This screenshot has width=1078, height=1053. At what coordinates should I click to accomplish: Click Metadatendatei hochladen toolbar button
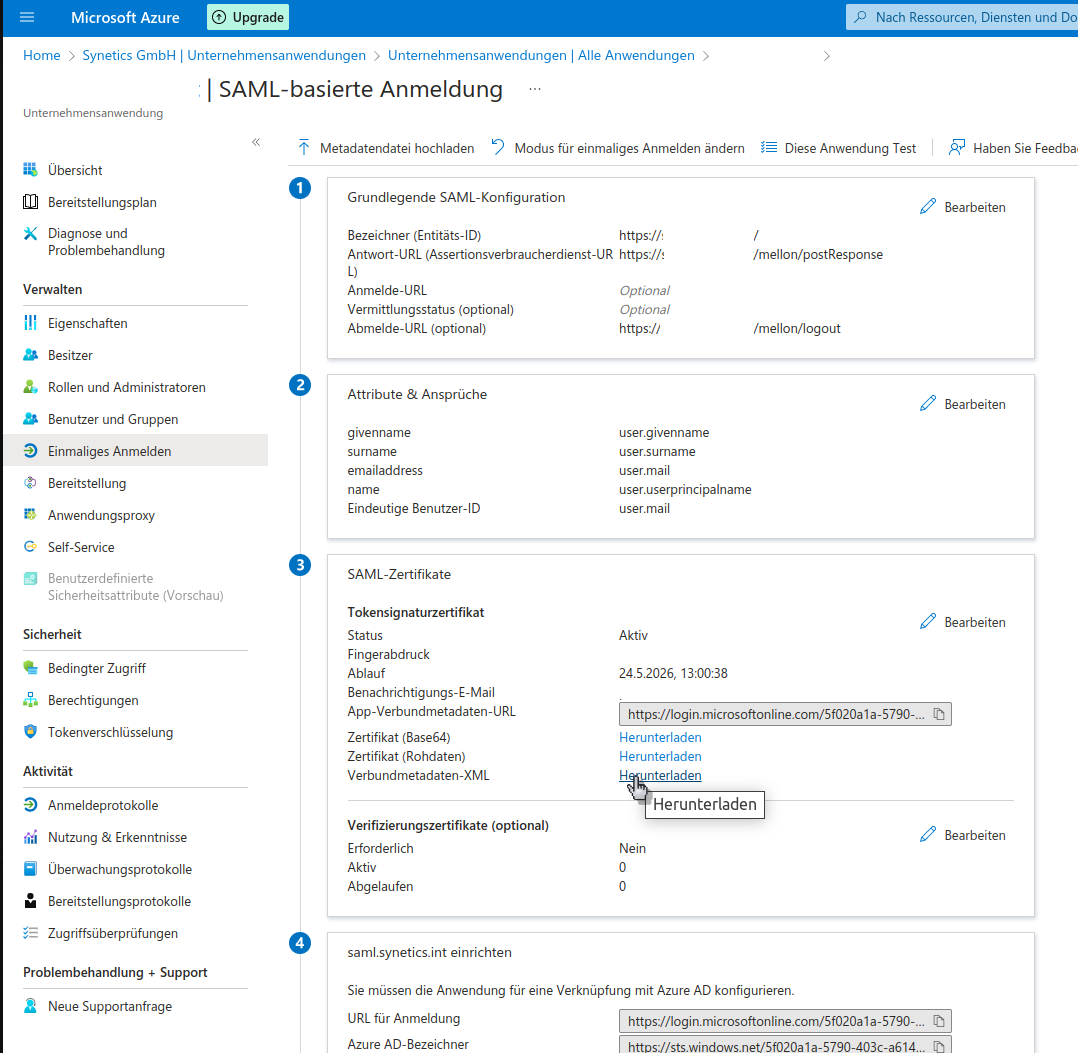(386, 148)
